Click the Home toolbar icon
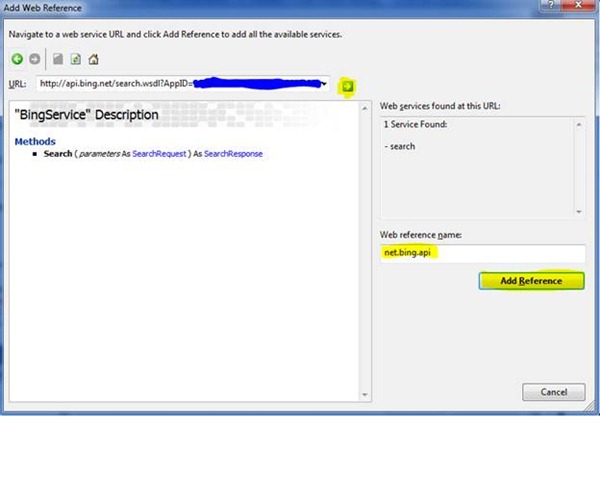Viewport: 600px width, 480px height. (x=93, y=59)
